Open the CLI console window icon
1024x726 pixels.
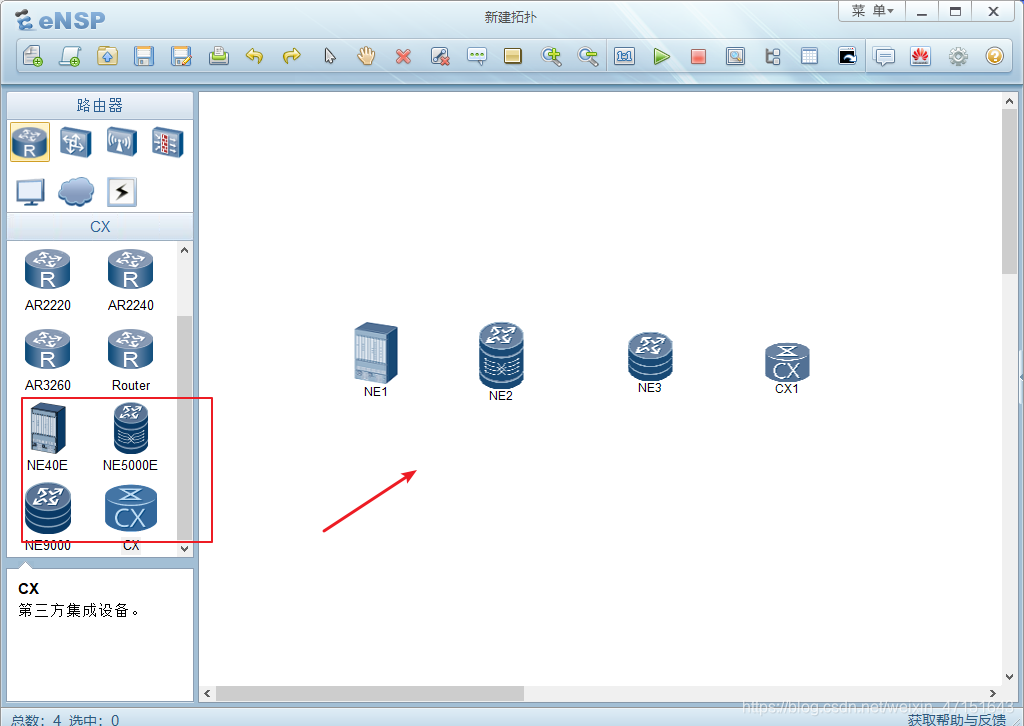click(847, 56)
